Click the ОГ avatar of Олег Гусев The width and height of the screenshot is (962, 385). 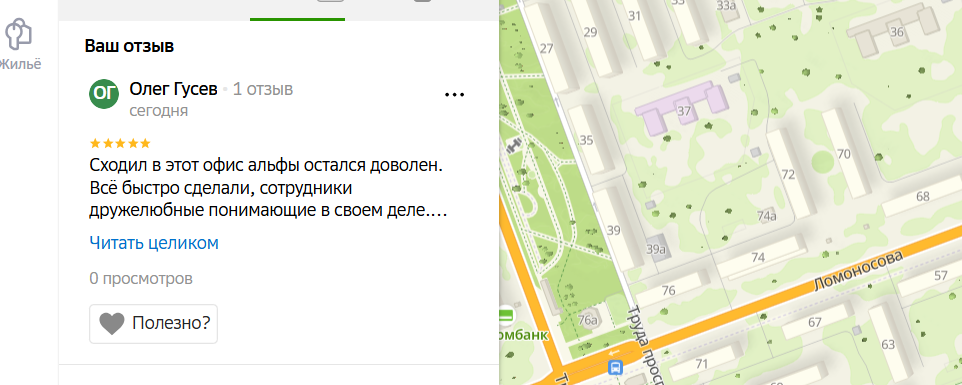104,93
